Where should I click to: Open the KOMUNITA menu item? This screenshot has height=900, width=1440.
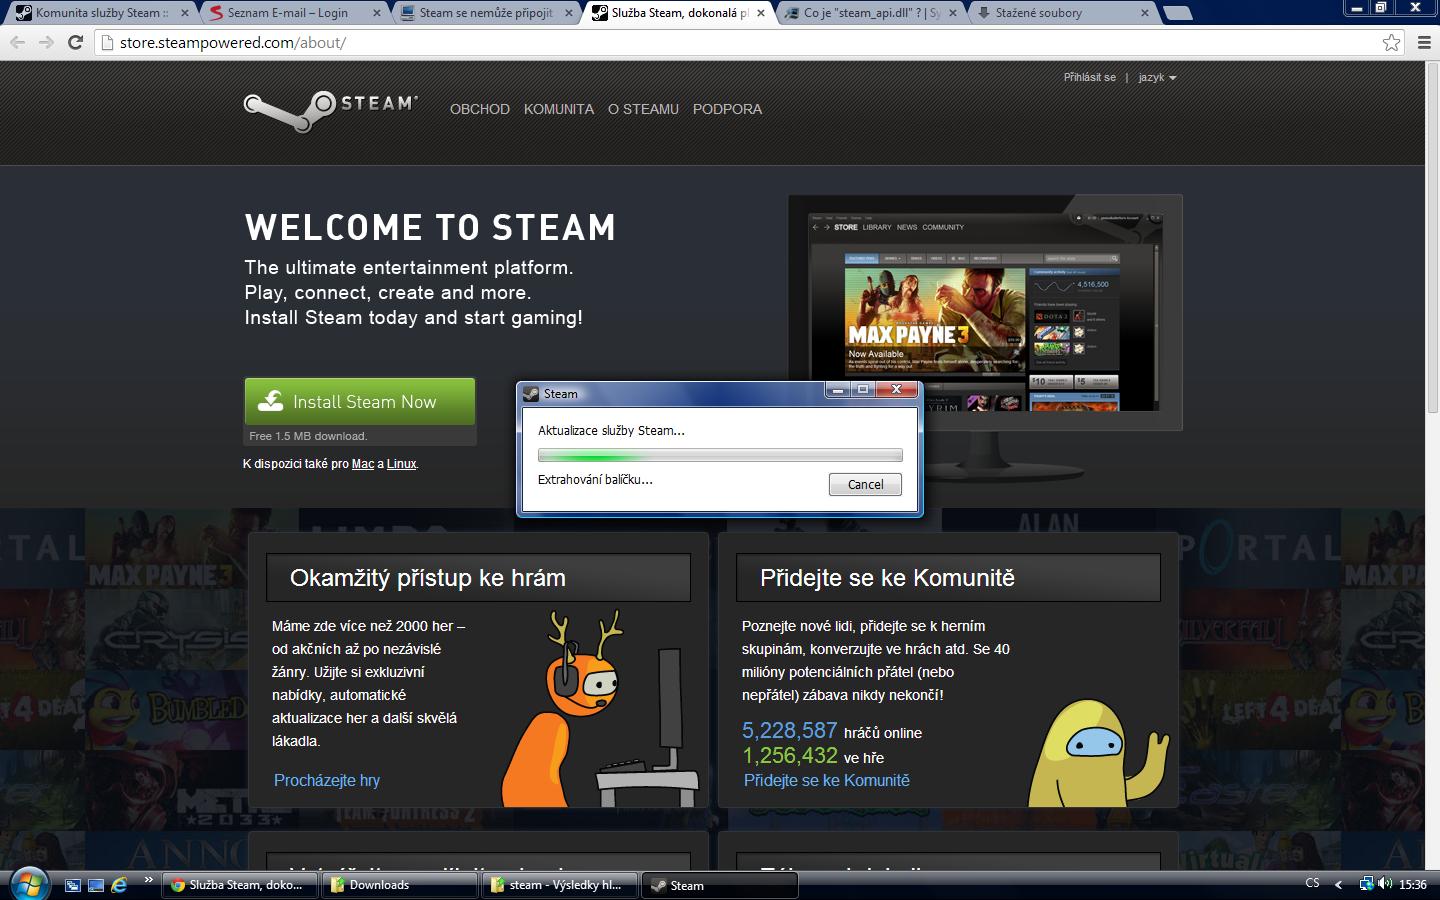click(559, 109)
